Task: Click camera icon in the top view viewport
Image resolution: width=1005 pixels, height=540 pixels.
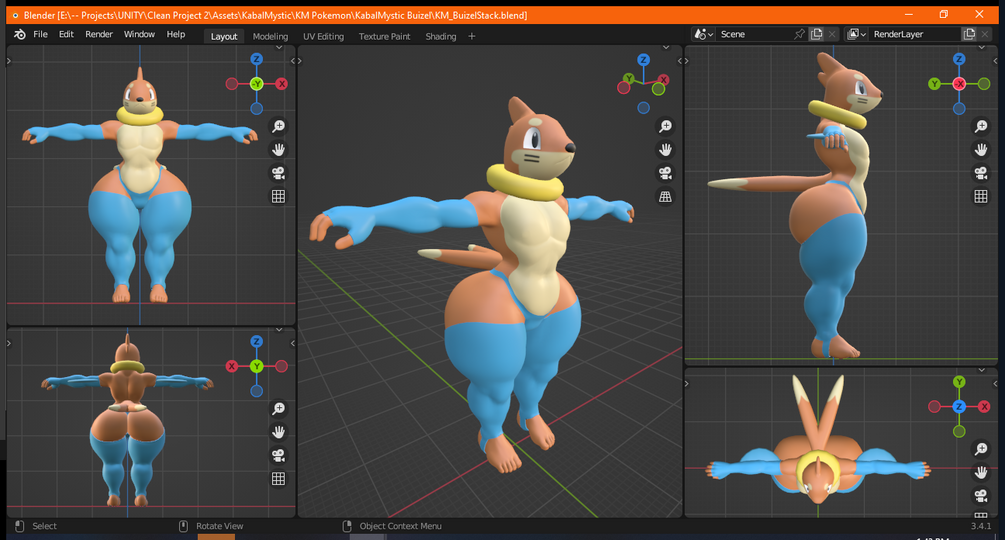Action: click(981, 496)
